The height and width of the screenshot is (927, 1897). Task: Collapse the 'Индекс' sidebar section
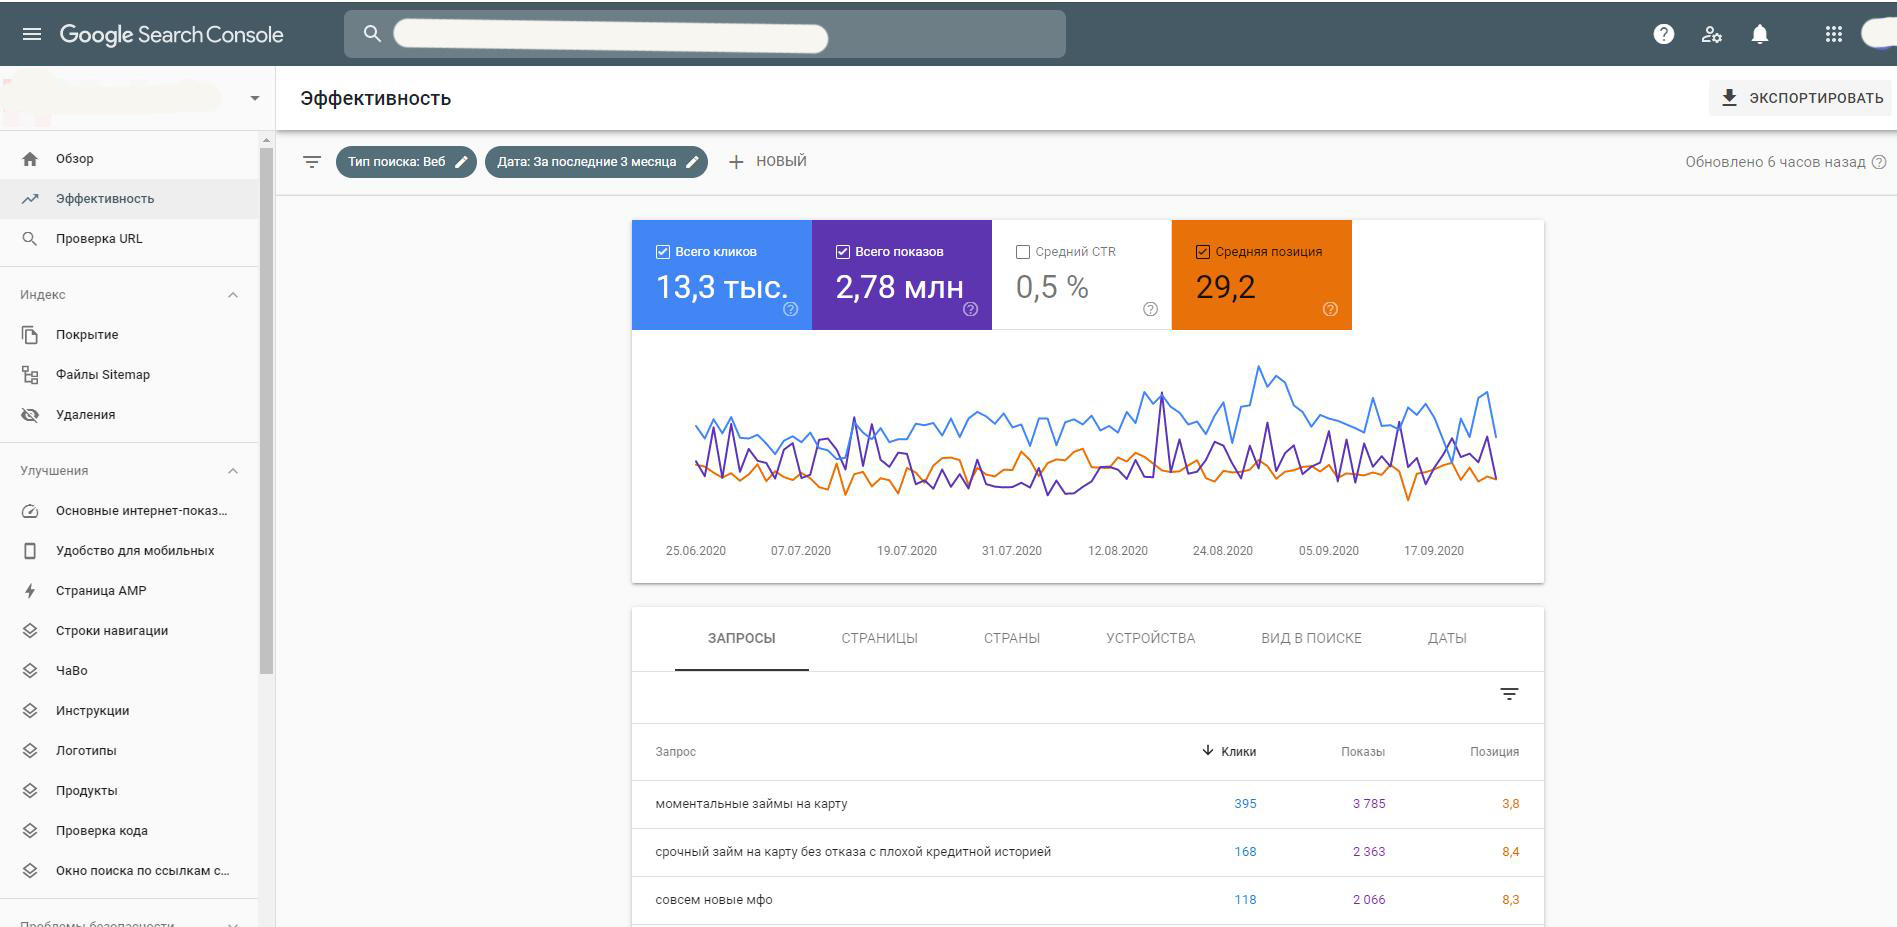(233, 295)
